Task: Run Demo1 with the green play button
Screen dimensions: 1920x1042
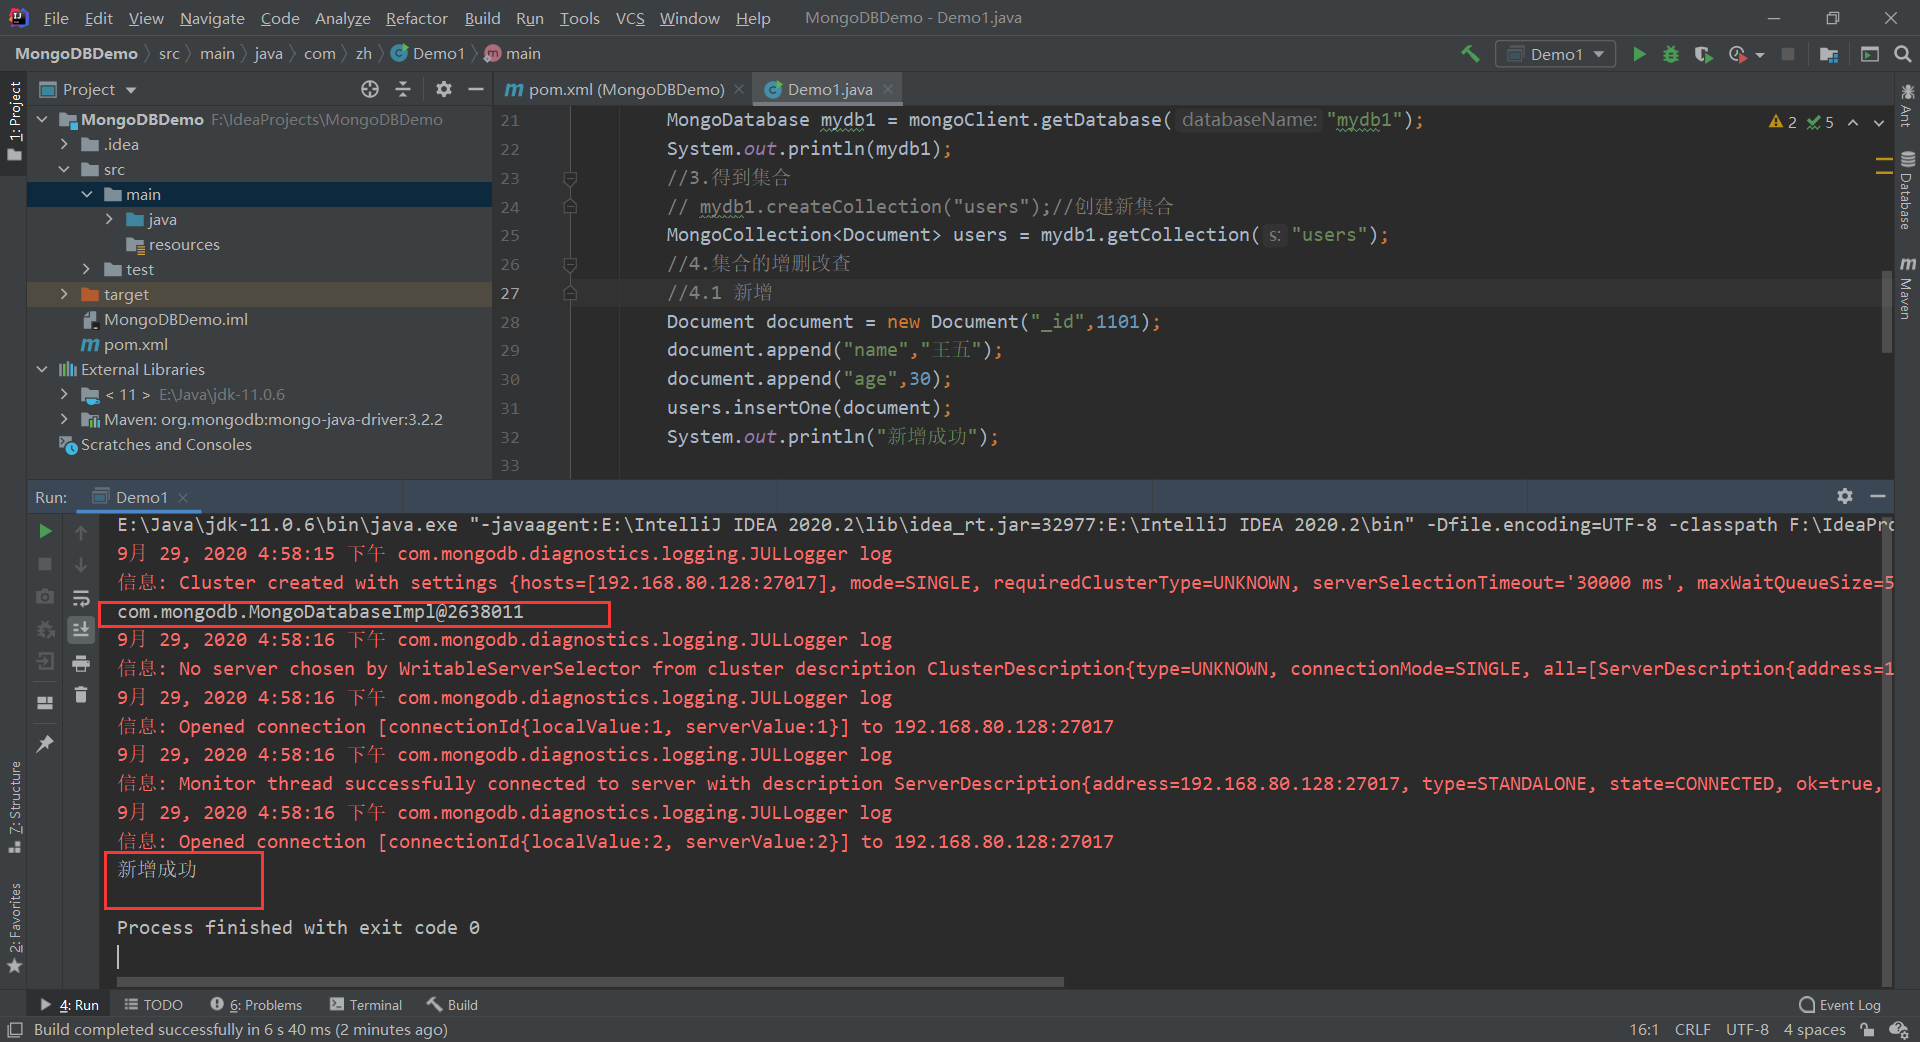Action: pos(1639,54)
